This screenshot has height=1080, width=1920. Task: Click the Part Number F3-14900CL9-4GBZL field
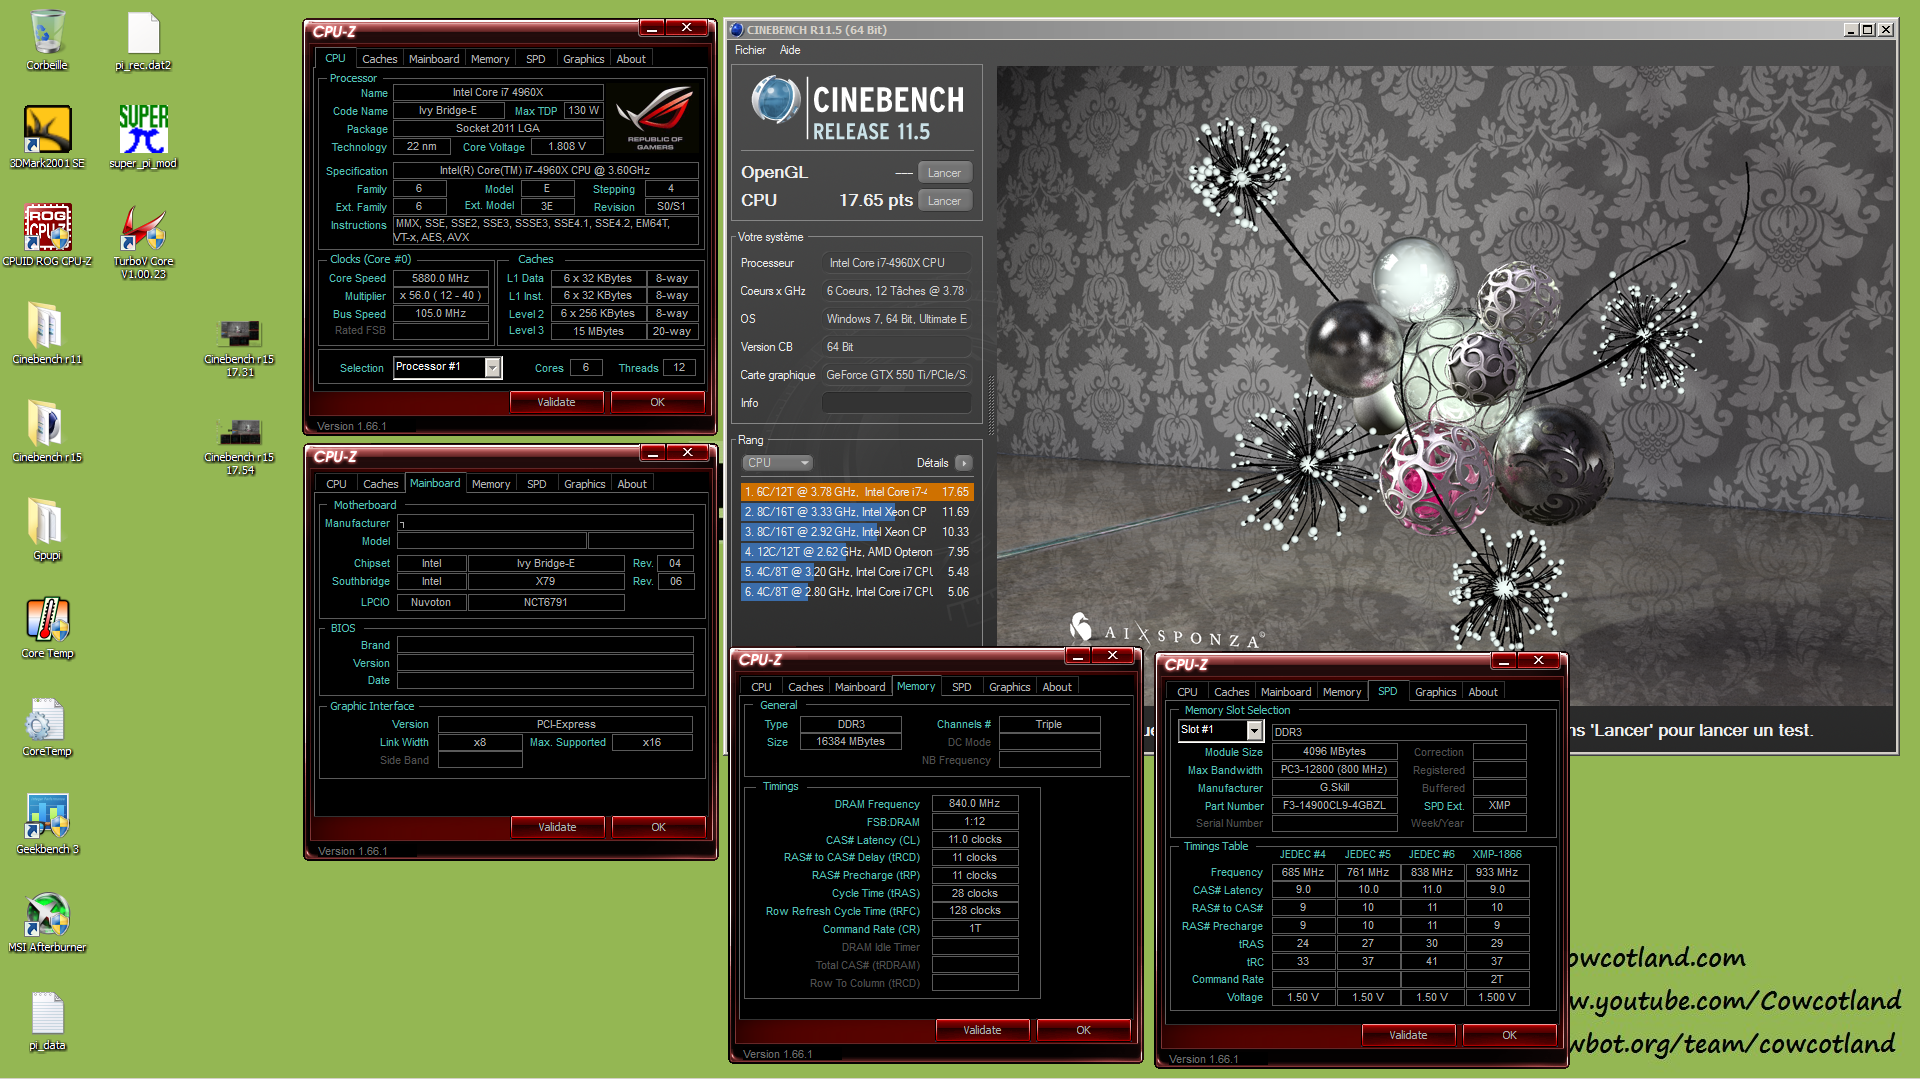[1334, 806]
